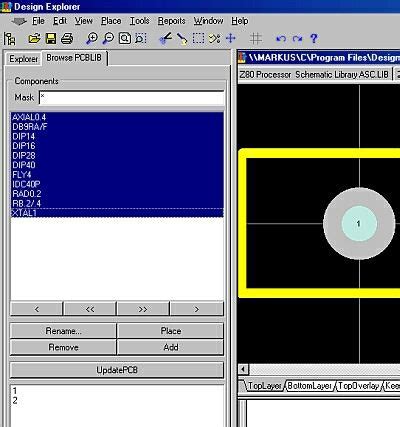The height and width of the screenshot is (427, 400).
Task: Click the help question mark icon
Action: click(x=313, y=39)
